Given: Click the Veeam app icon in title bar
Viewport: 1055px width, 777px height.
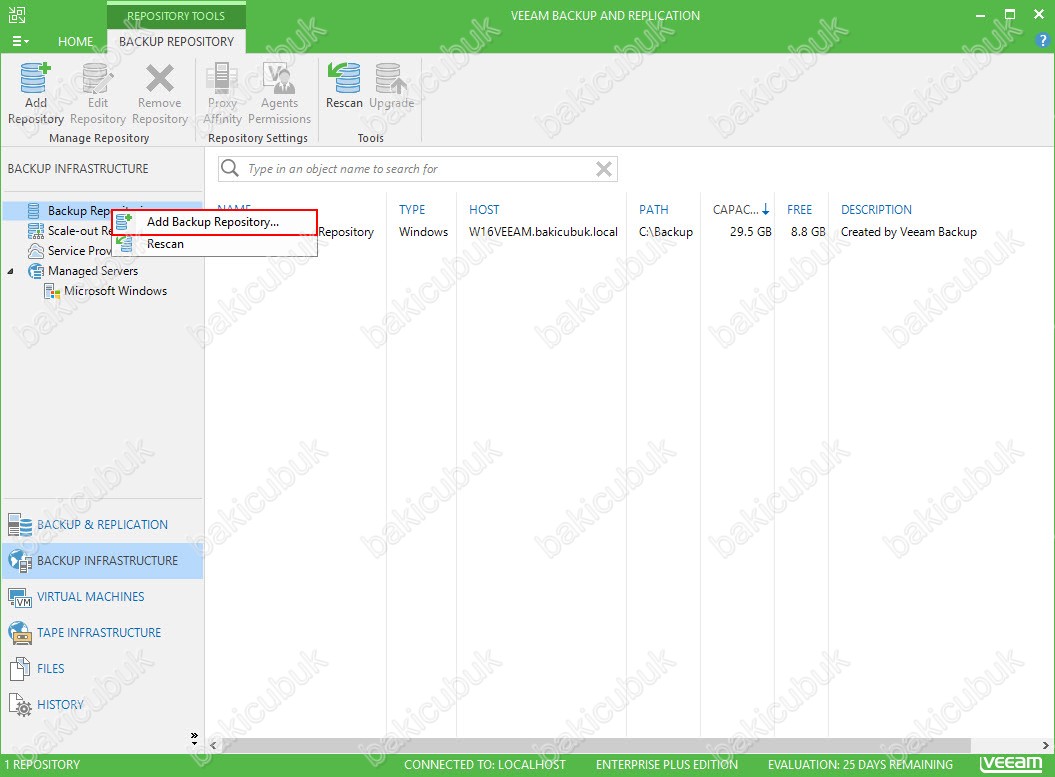Looking at the screenshot, I should (17, 15).
